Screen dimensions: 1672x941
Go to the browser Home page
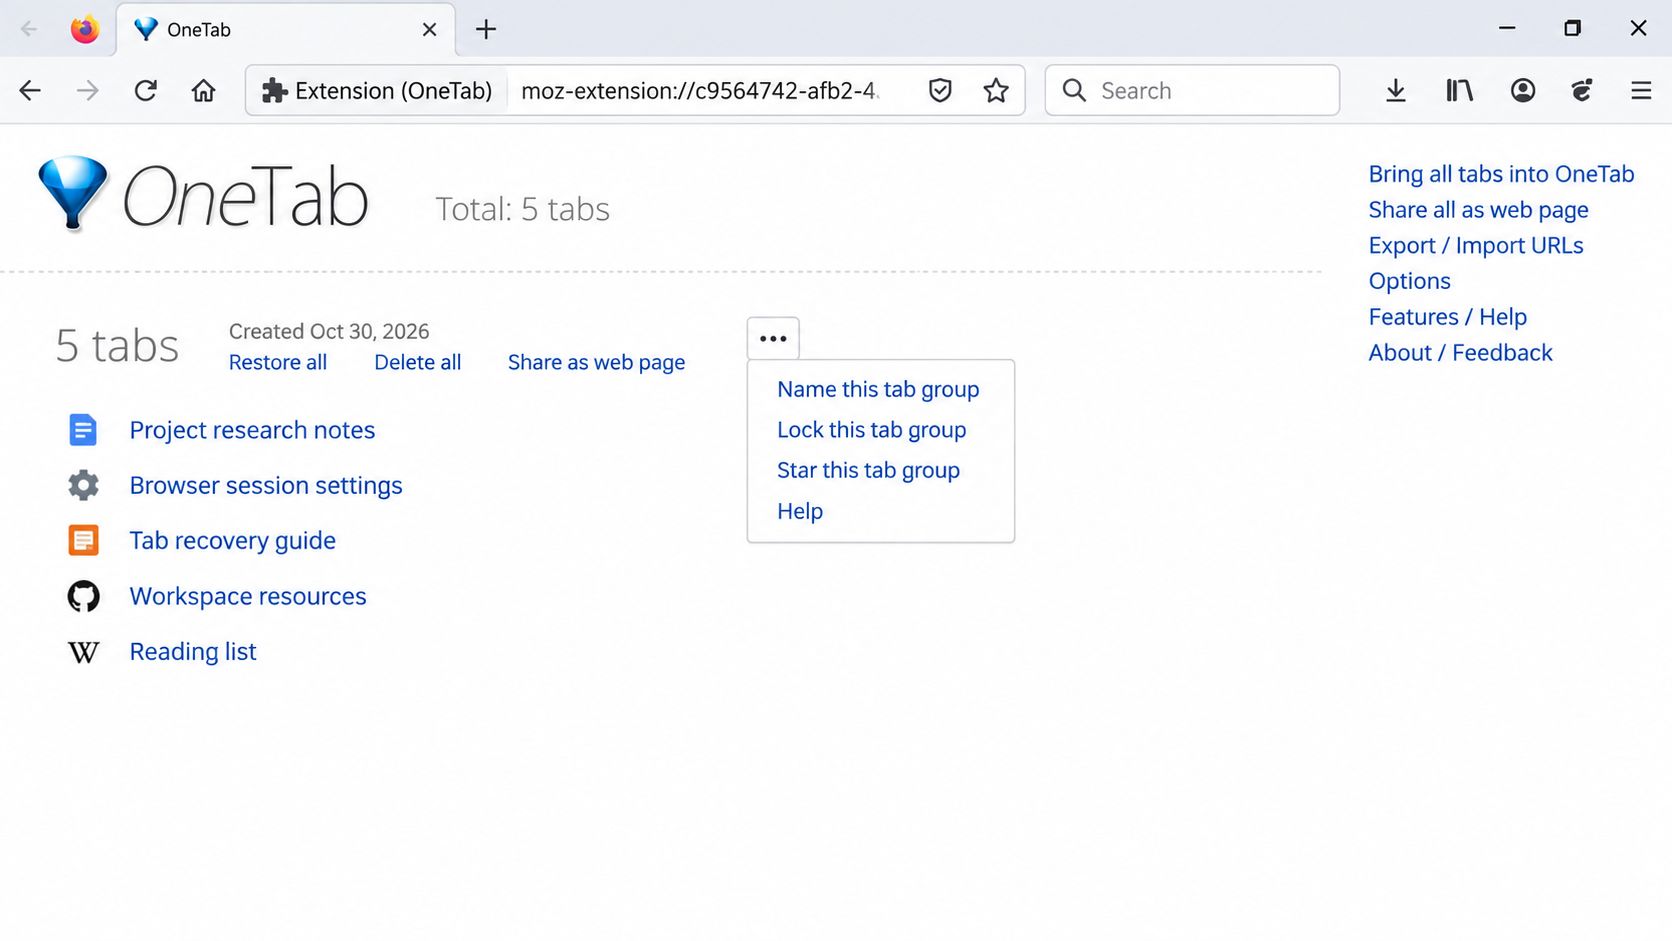(204, 91)
